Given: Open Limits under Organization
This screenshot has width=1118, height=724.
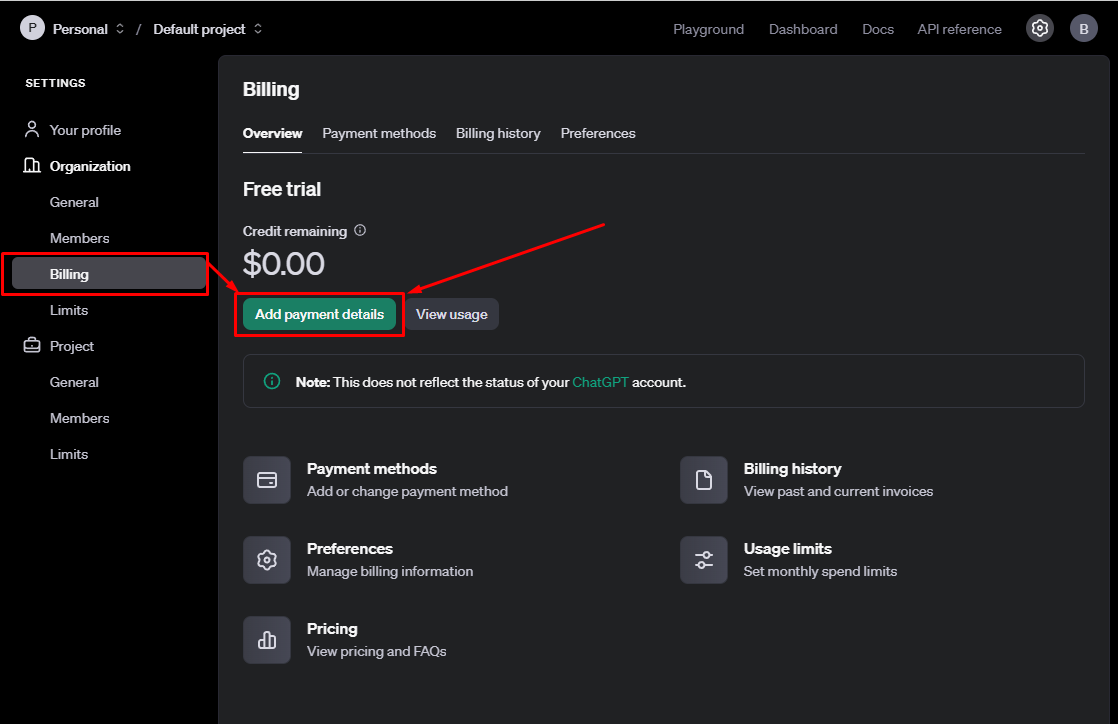Looking at the screenshot, I should (x=68, y=310).
